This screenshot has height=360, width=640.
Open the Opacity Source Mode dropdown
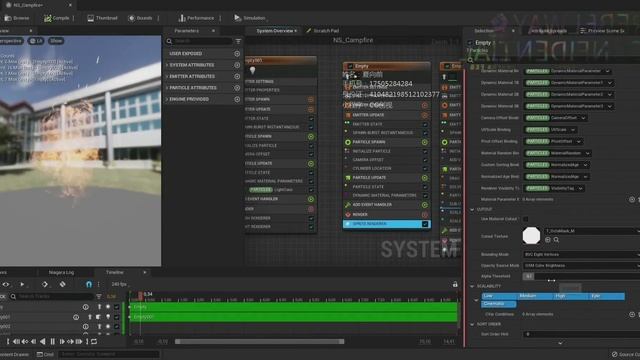click(581, 265)
